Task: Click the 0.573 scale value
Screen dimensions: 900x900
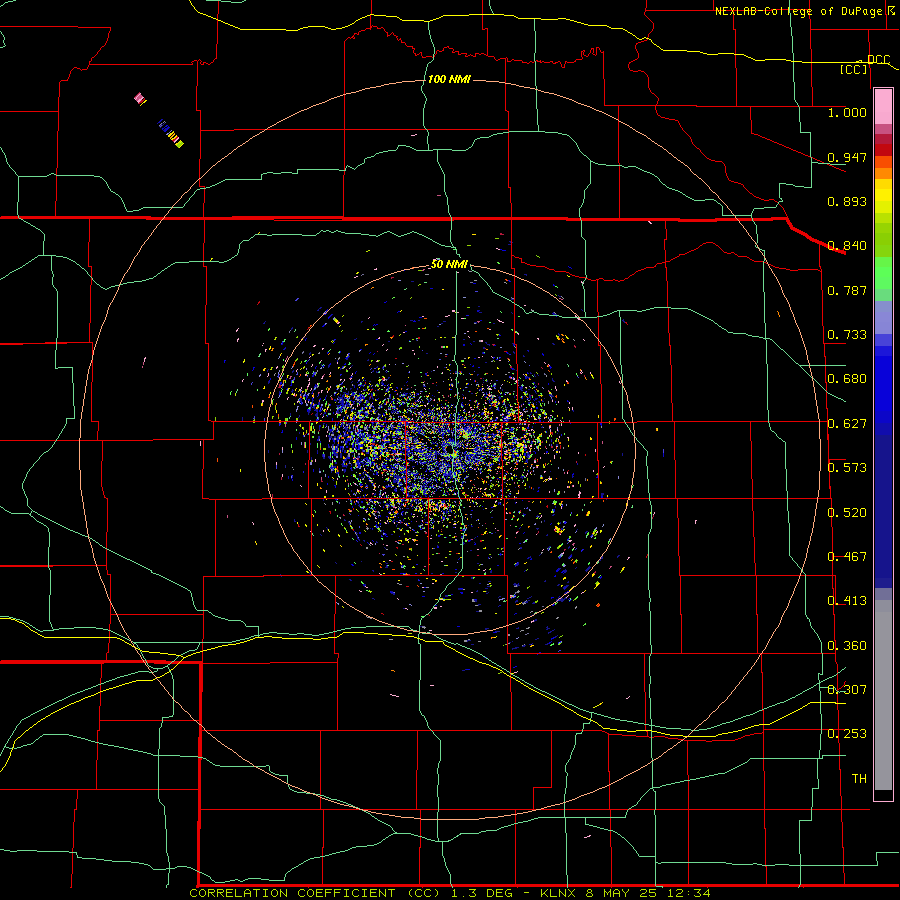Action: coord(847,467)
